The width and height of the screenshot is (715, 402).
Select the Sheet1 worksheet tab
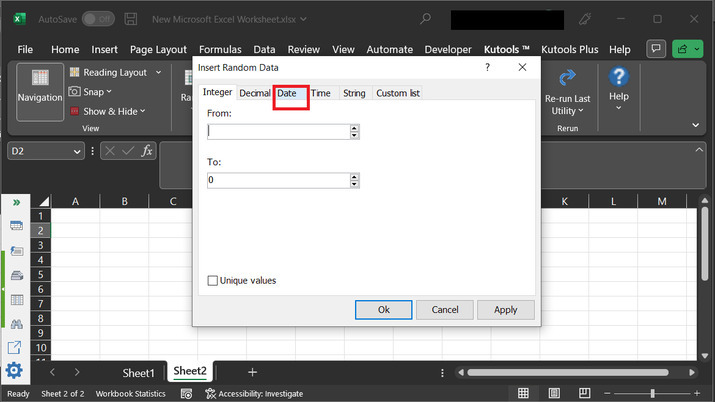138,372
